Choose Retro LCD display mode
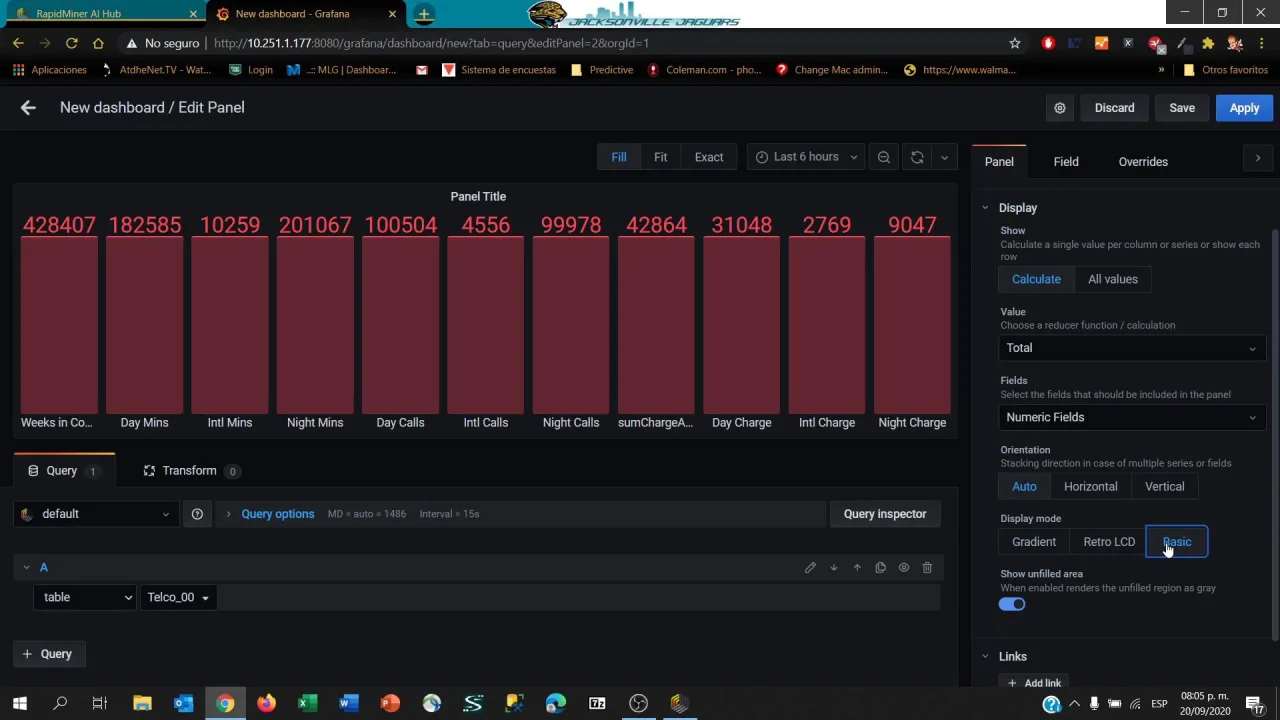Screen dimensions: 1280x720 (x=1109, y=542)
